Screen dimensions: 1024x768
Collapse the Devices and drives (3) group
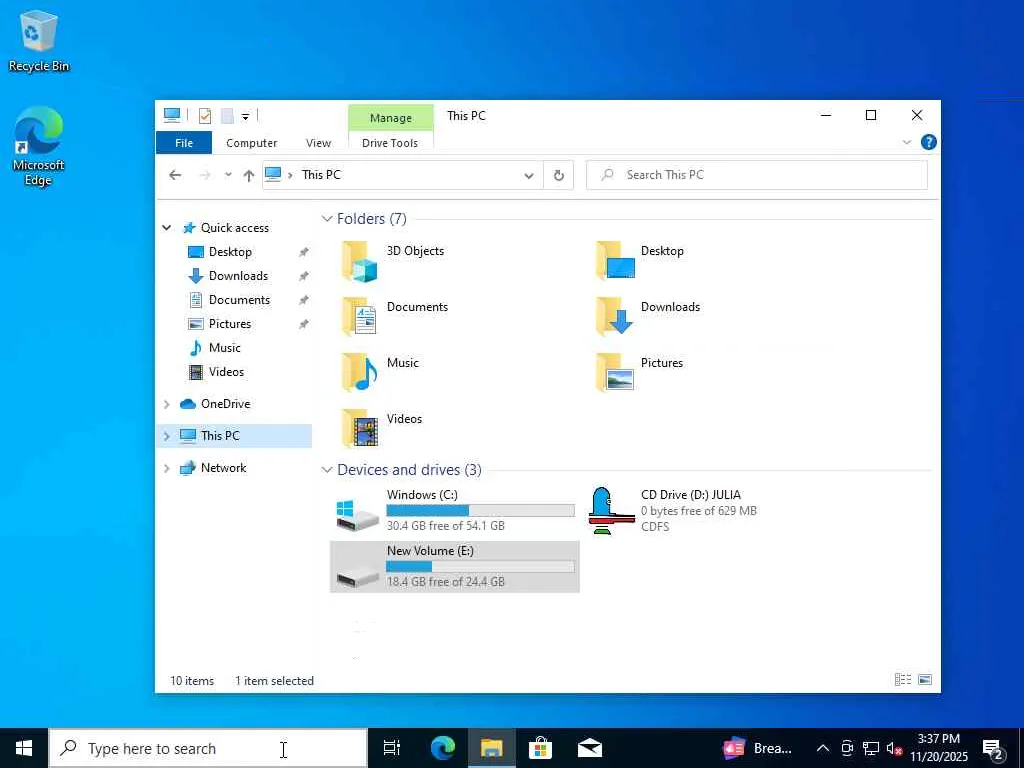click(327, 470)
